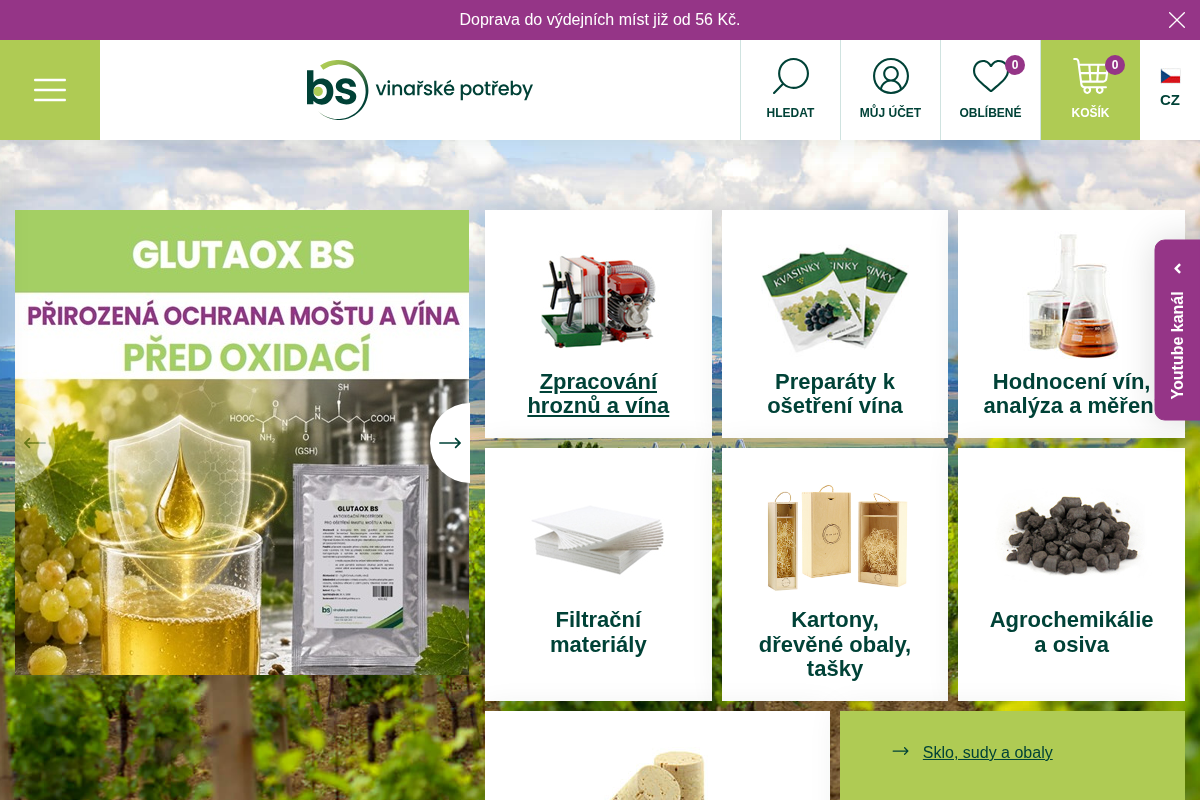This screenshot has height=800, width=1200.
Task: Open the hamburger menu
Action: (50, 90)
